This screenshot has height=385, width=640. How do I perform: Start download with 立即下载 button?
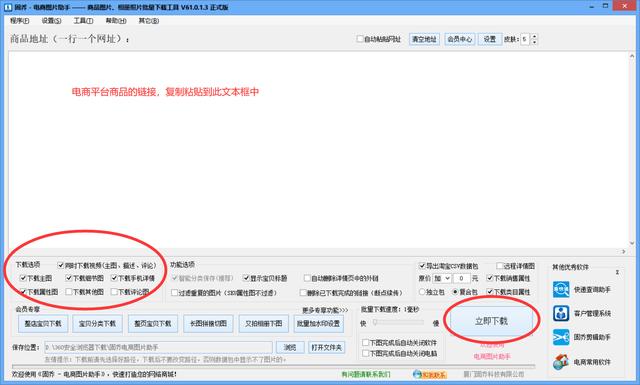[491, 321]
